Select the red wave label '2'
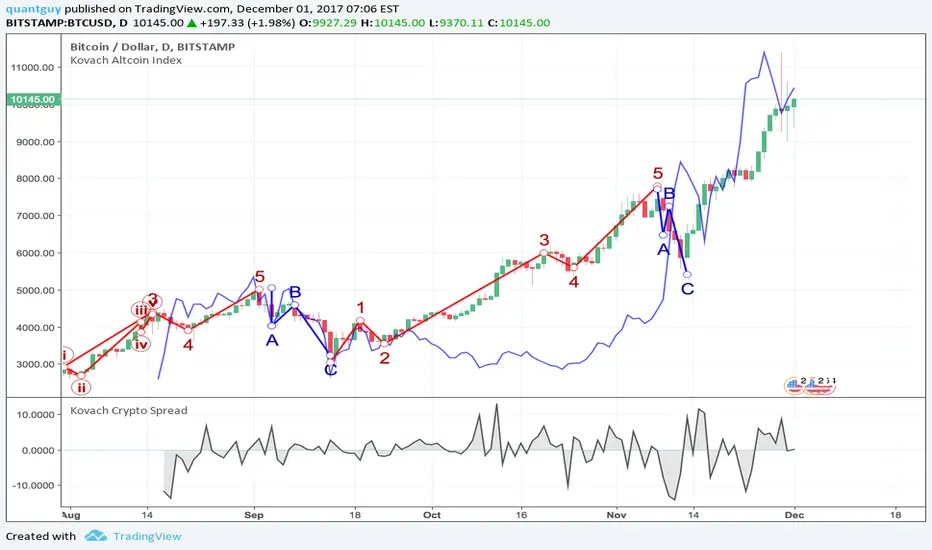The height and width of the screenshot is (550, 932). click(x=385, y=358)
